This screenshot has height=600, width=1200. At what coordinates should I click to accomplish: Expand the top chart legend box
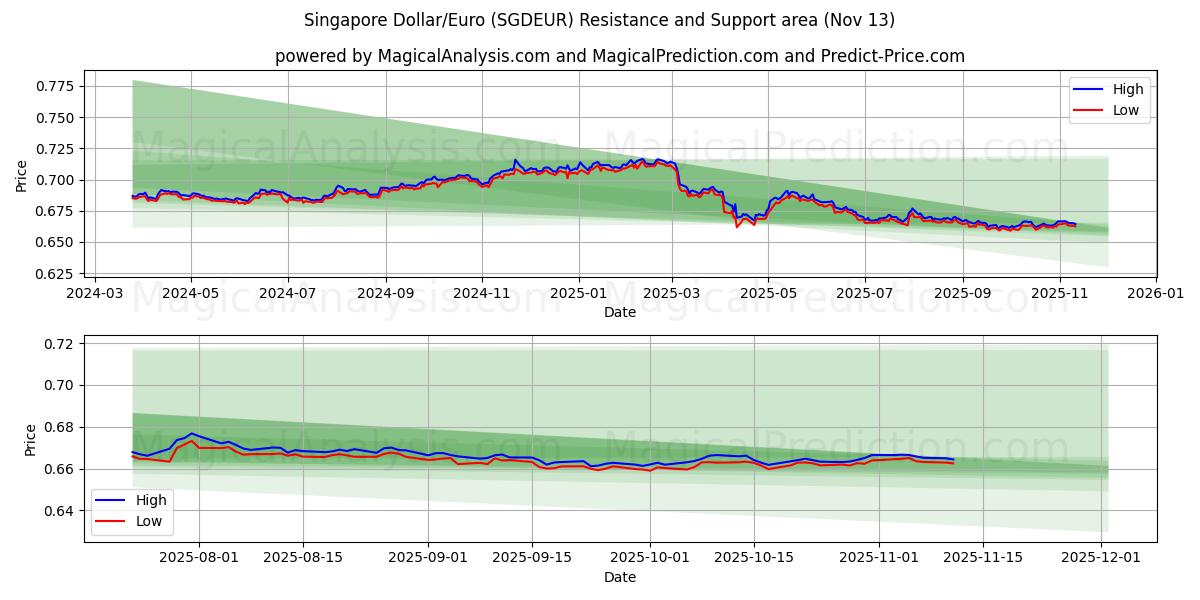click(x=1109, y=99)
